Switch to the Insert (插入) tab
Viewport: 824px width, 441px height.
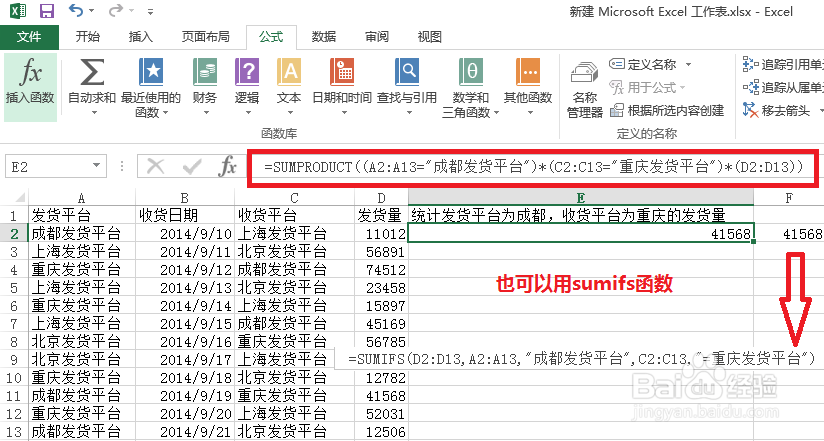point(140,37)
